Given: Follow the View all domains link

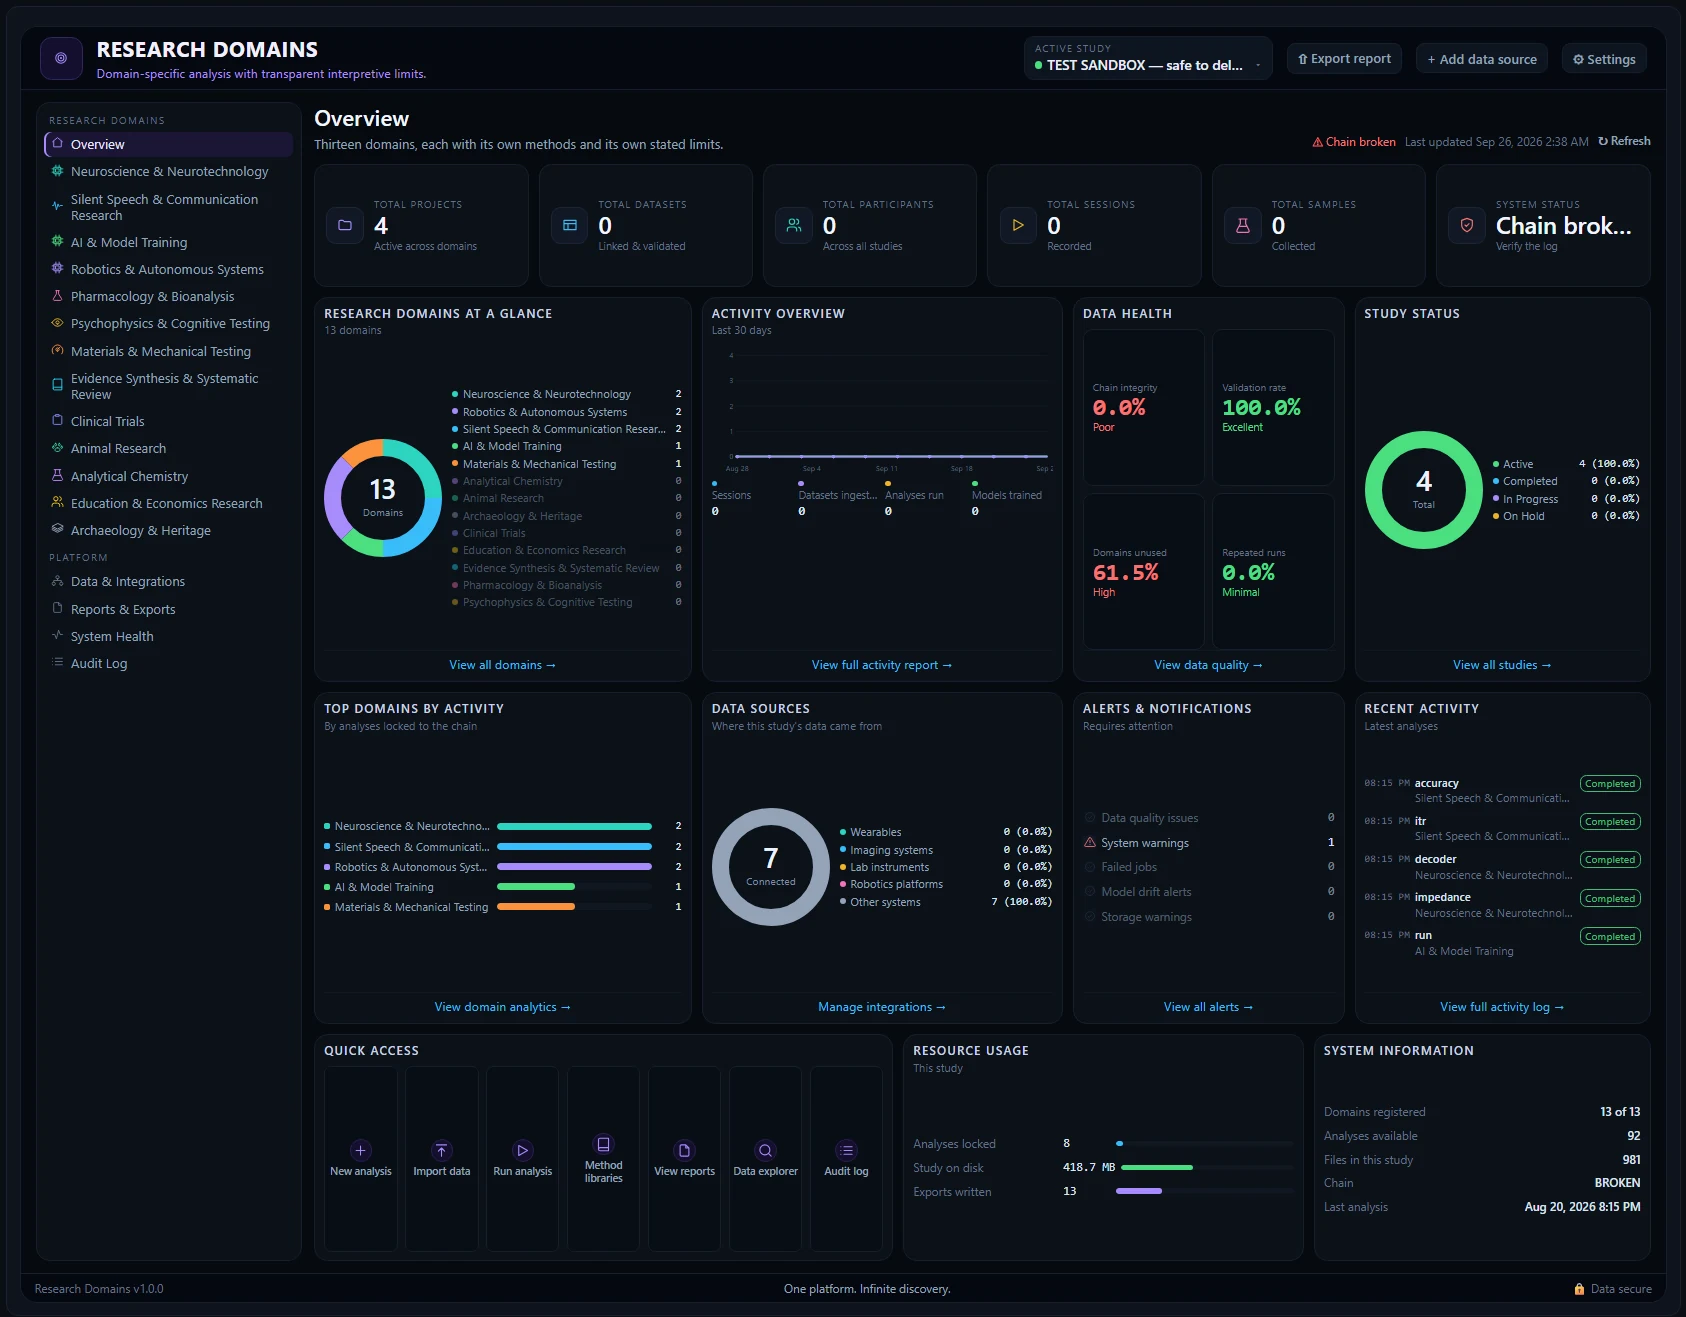Looking at the screenshot, I should pos(502,665).
